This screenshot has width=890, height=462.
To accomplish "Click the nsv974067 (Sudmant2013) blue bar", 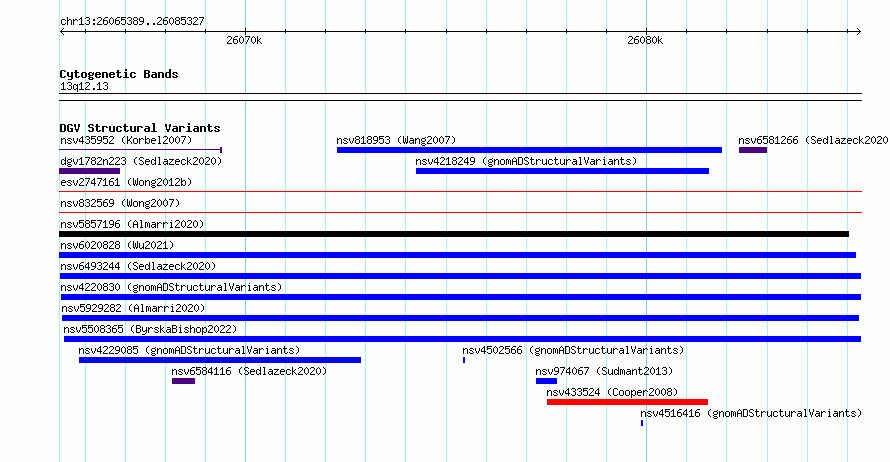I will [546, 381].
